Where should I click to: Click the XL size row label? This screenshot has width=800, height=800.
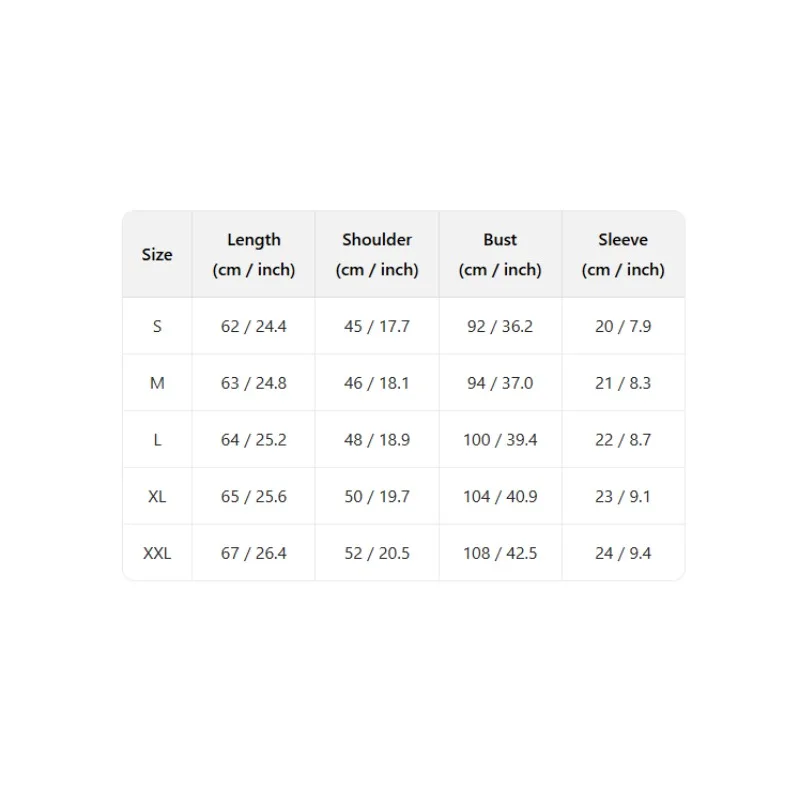pos(157,496)
